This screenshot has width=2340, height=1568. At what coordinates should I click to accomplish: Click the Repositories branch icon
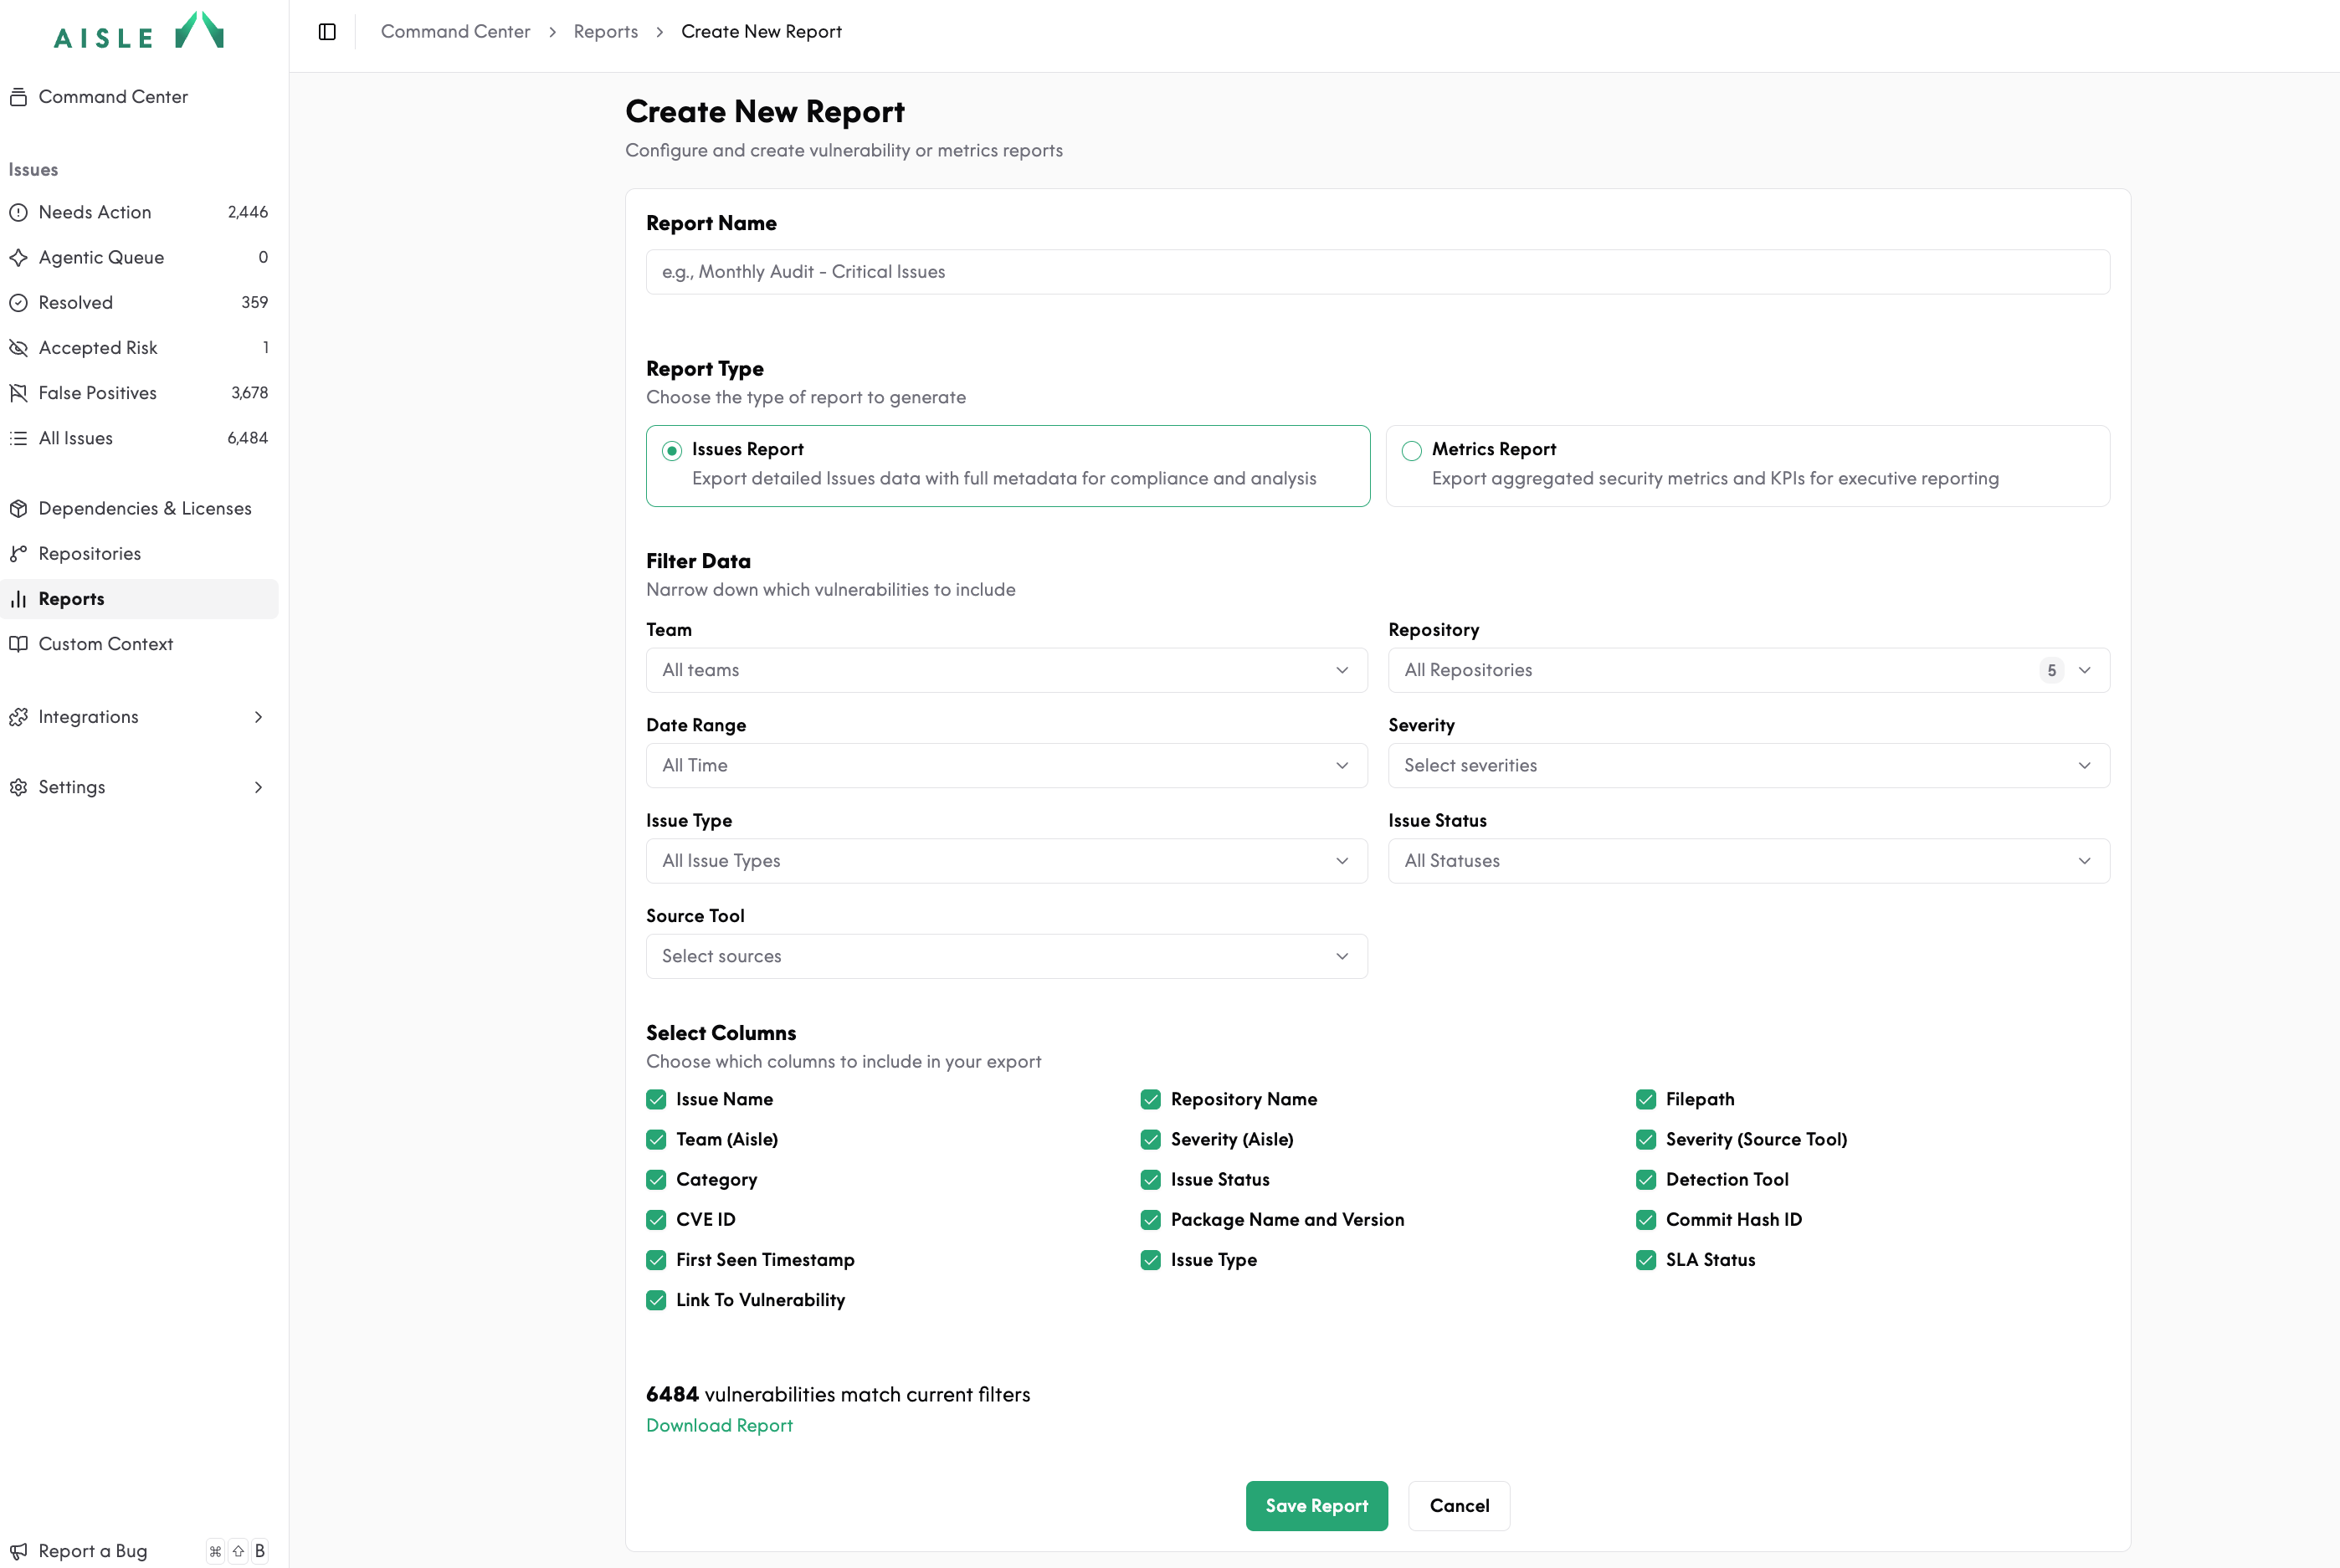pos(18,553)
